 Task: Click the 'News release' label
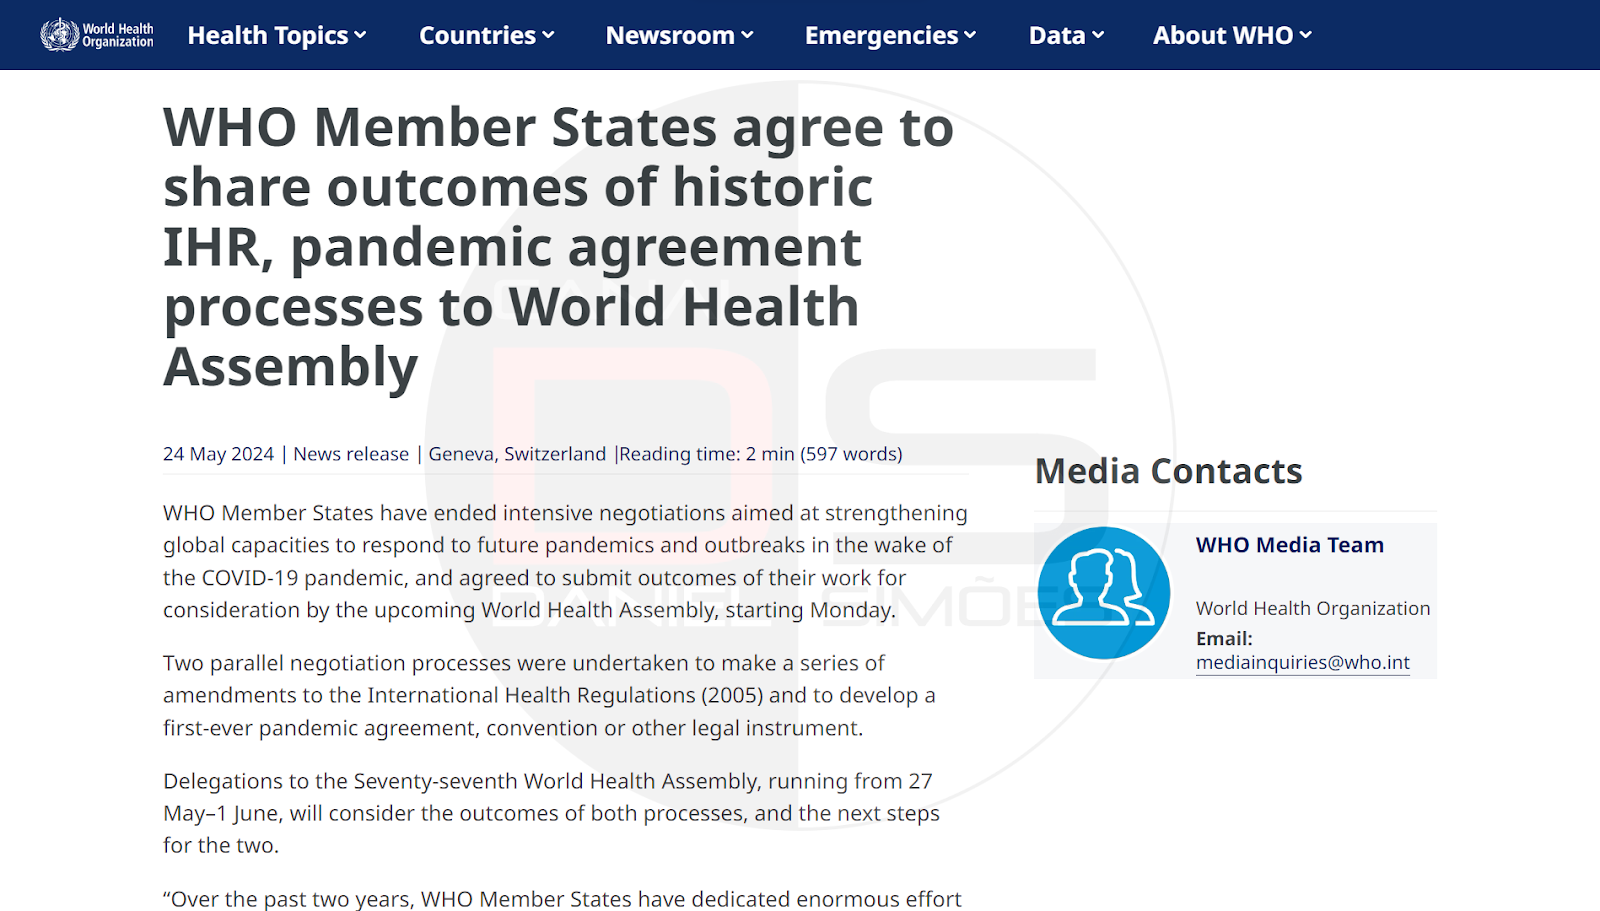tap(351, 454)
